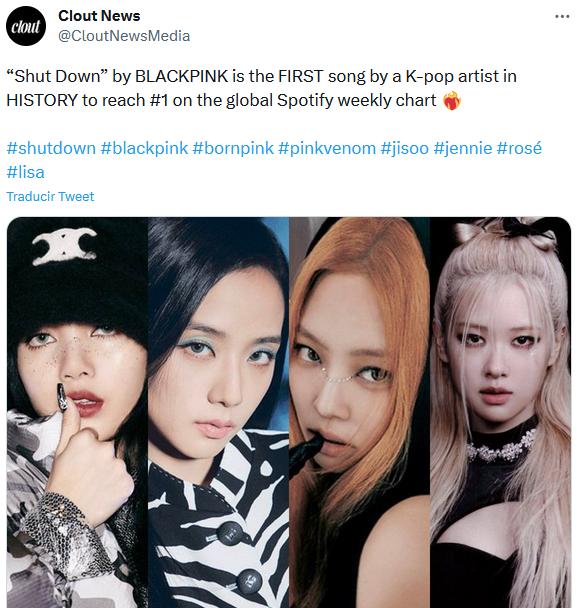Open the photo with the black fur hat
This screenshot has height=608, width=577.
[77, 412]
